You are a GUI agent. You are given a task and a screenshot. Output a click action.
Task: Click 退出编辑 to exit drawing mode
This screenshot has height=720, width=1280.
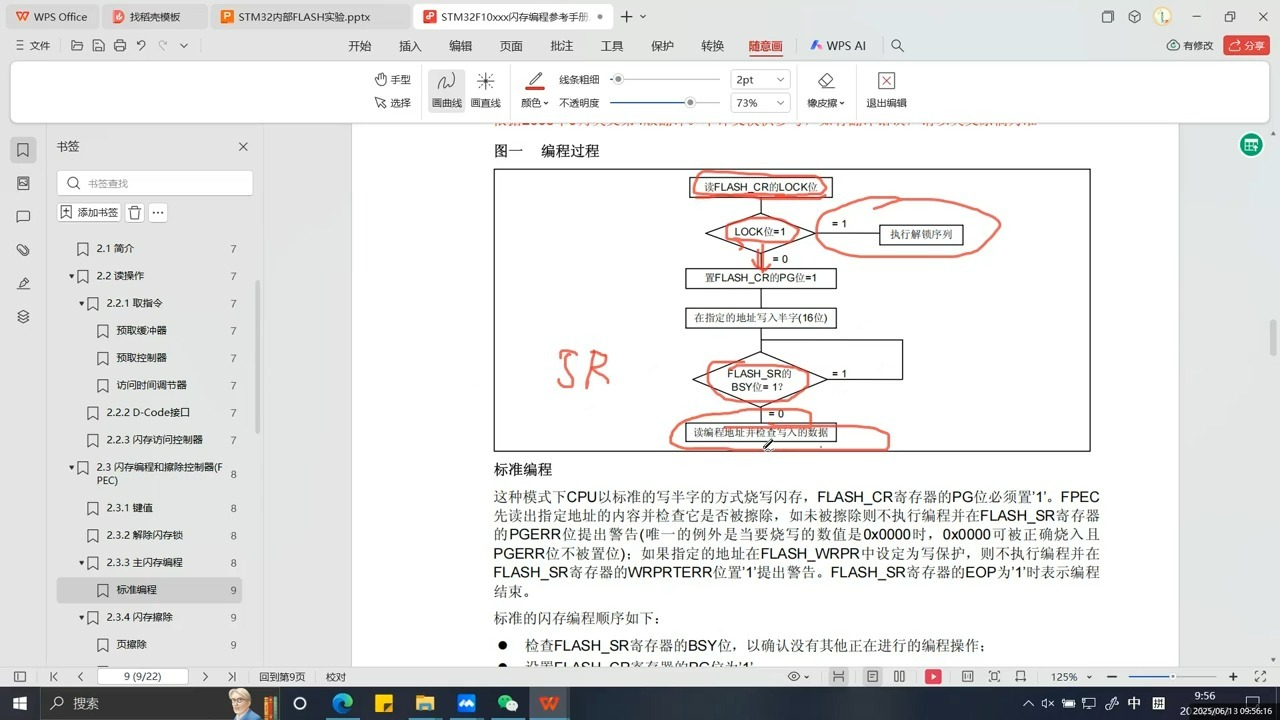pyautogui.click(x=886, y=91)
